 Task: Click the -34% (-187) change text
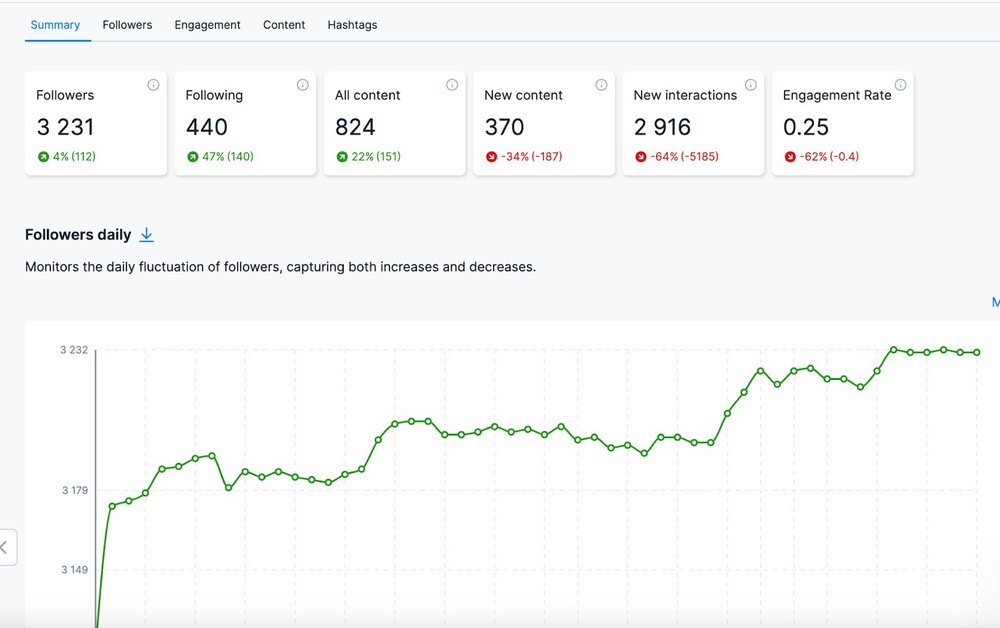tap(531, 156)
